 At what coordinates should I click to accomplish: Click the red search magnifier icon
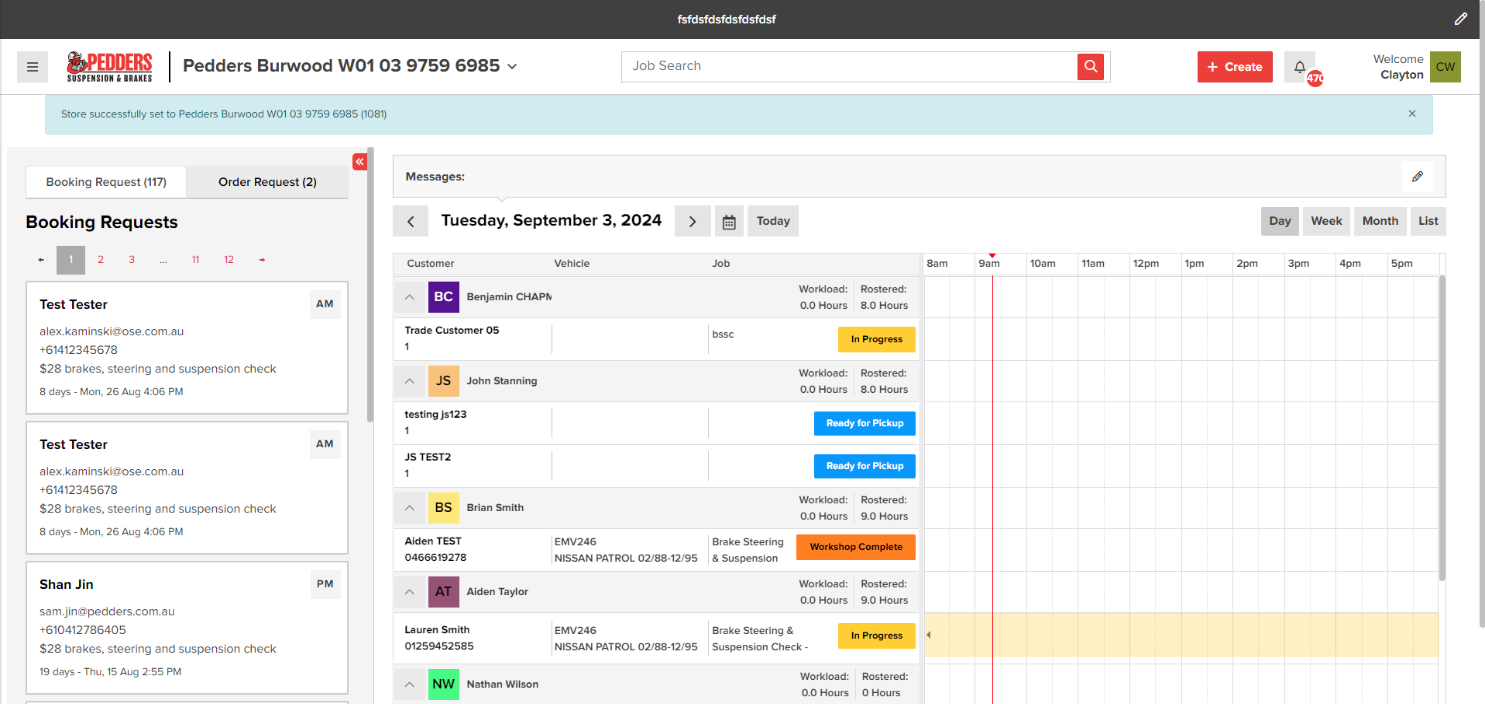[x=1090, y=66]
